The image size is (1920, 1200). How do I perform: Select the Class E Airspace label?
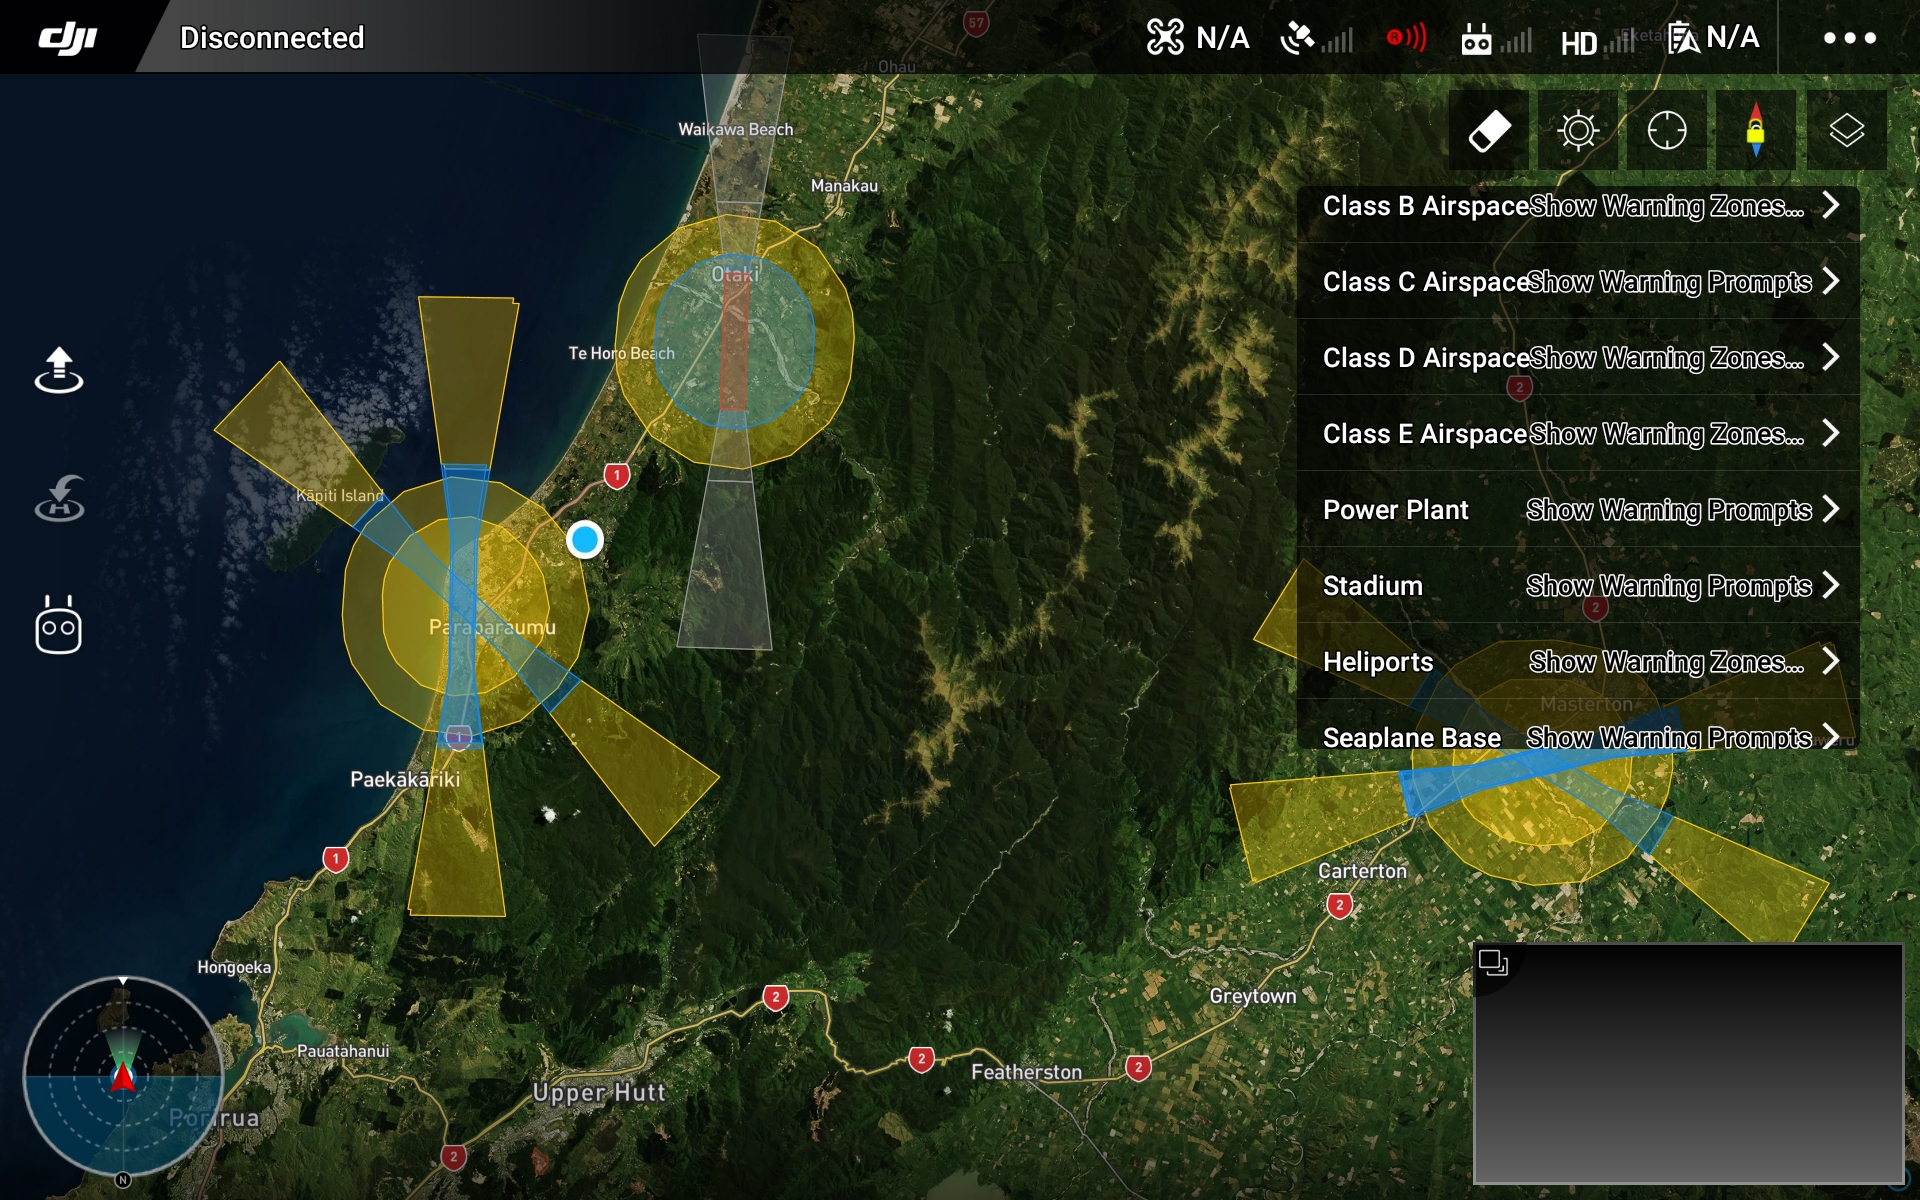(1425, 434)
